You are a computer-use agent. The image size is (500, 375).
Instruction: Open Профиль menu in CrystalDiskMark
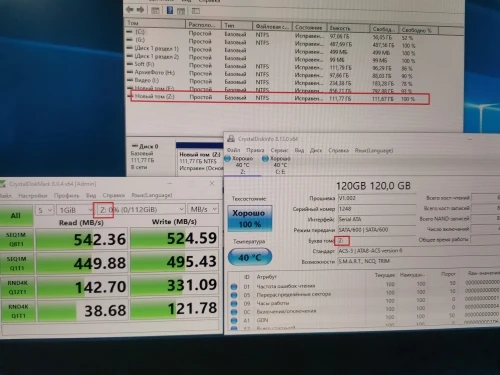point(66,195)
